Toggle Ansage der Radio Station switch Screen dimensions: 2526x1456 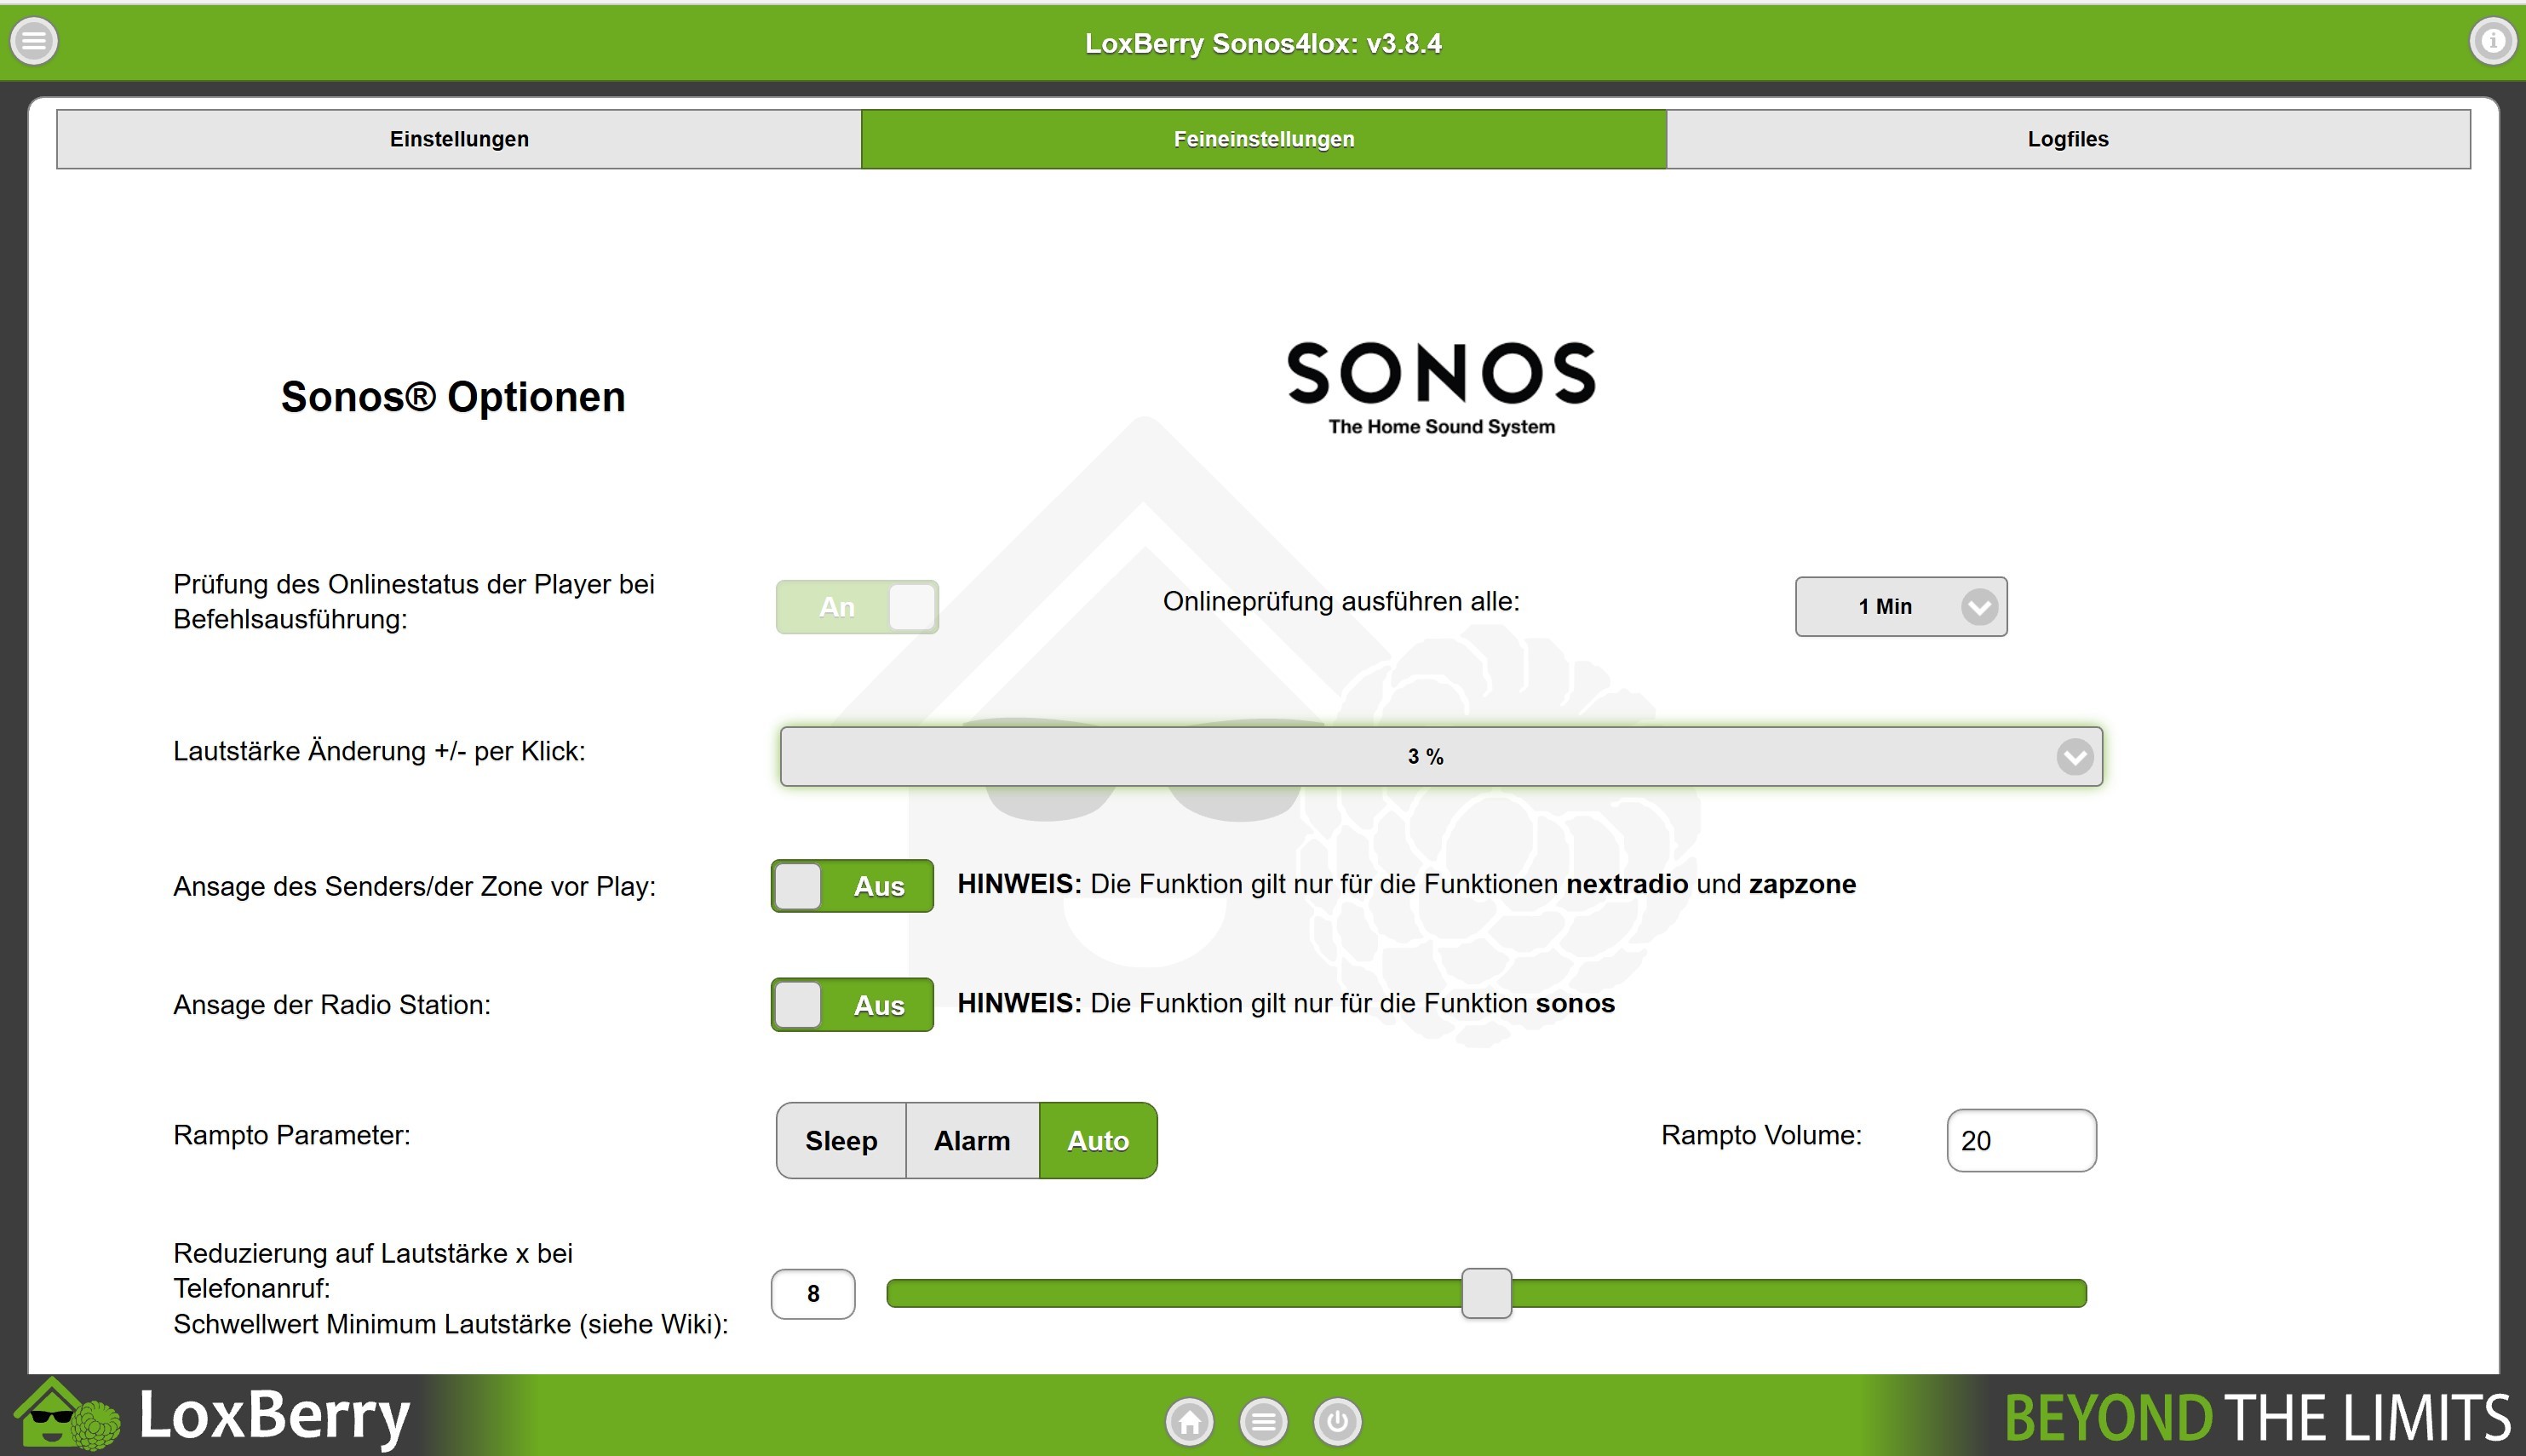click(x=852, y=1005)
